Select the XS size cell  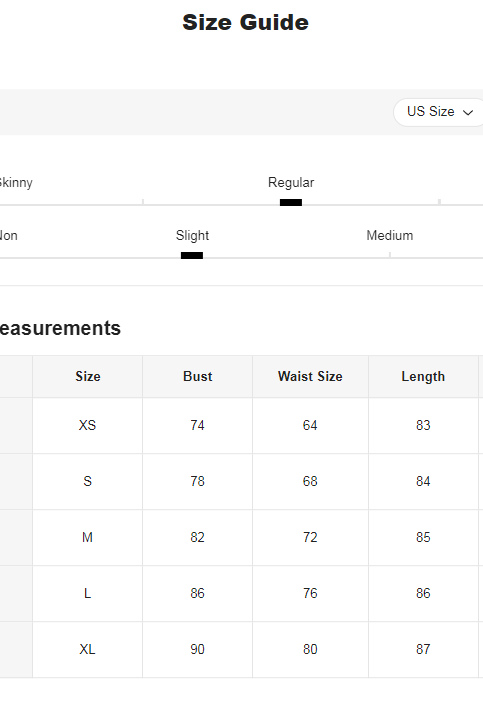(x=87, y=425)
